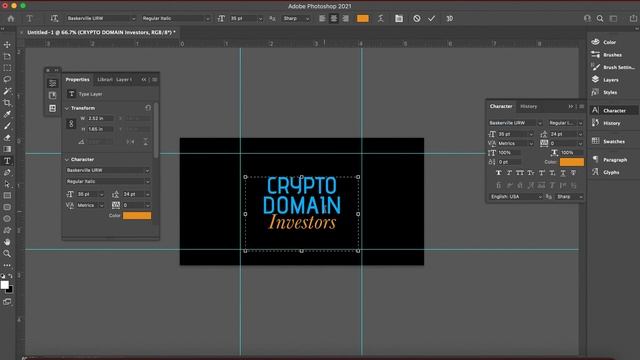Left align text in options bar
640x360 pixels.
pyautogui.click(x=322, y=18)
